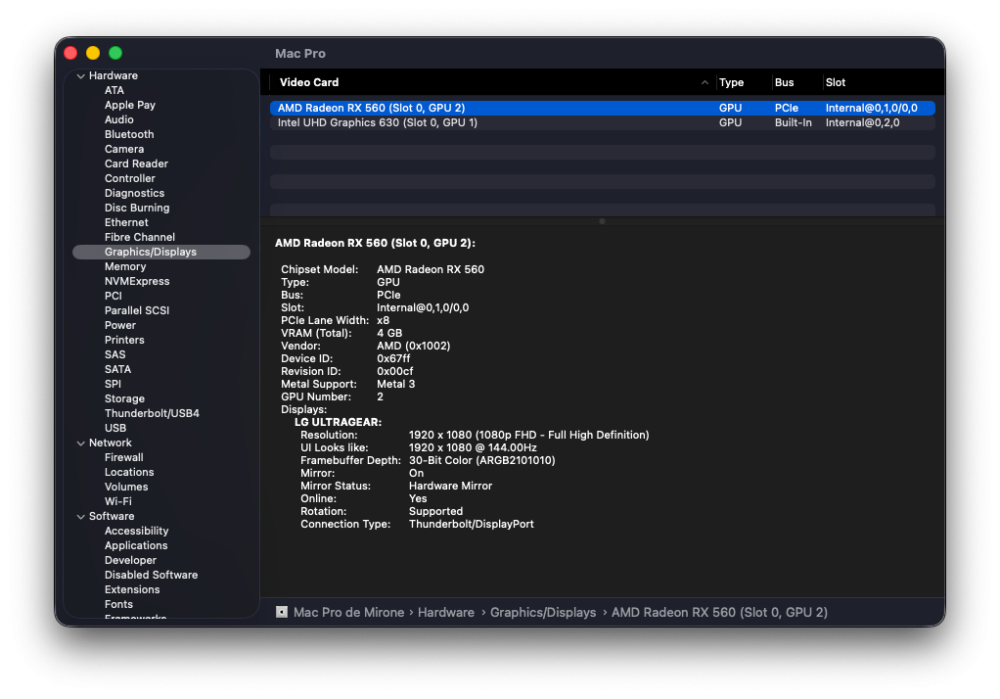Open Disc Burning entry
Screen dimensions: 1000x699
point(137,208)
